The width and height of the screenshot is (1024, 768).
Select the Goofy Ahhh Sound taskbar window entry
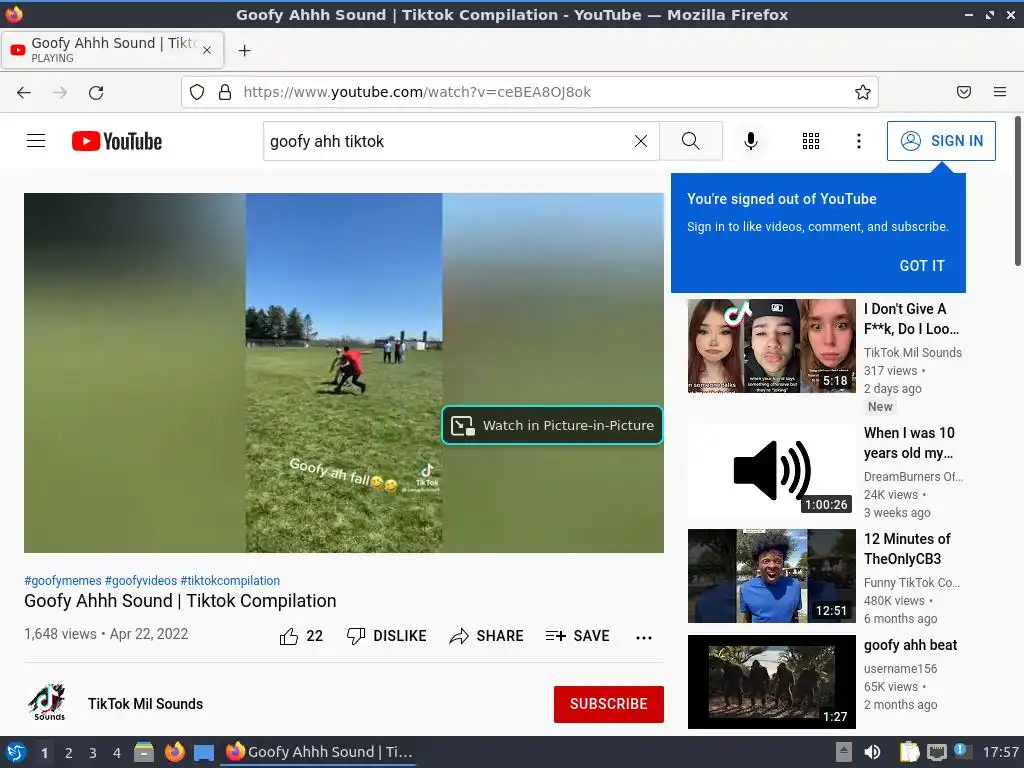(319, 752)
